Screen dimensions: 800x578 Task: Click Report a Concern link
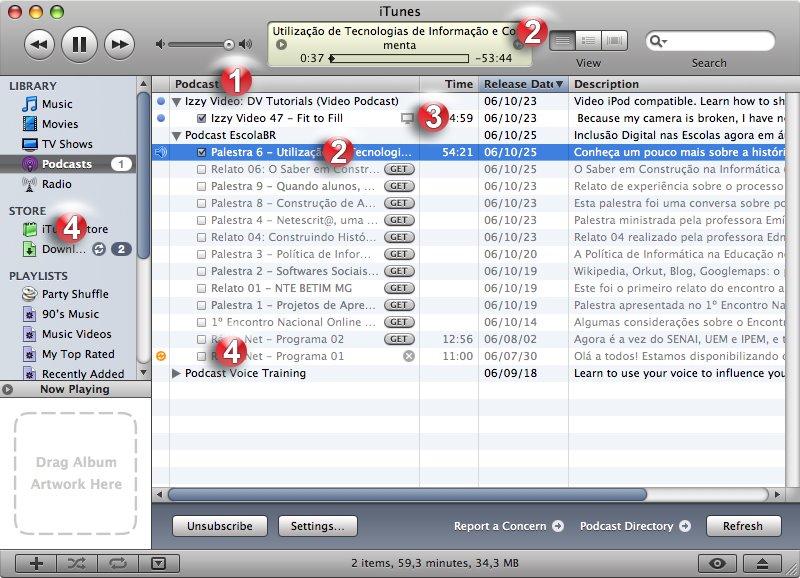[x=509, y=526]
